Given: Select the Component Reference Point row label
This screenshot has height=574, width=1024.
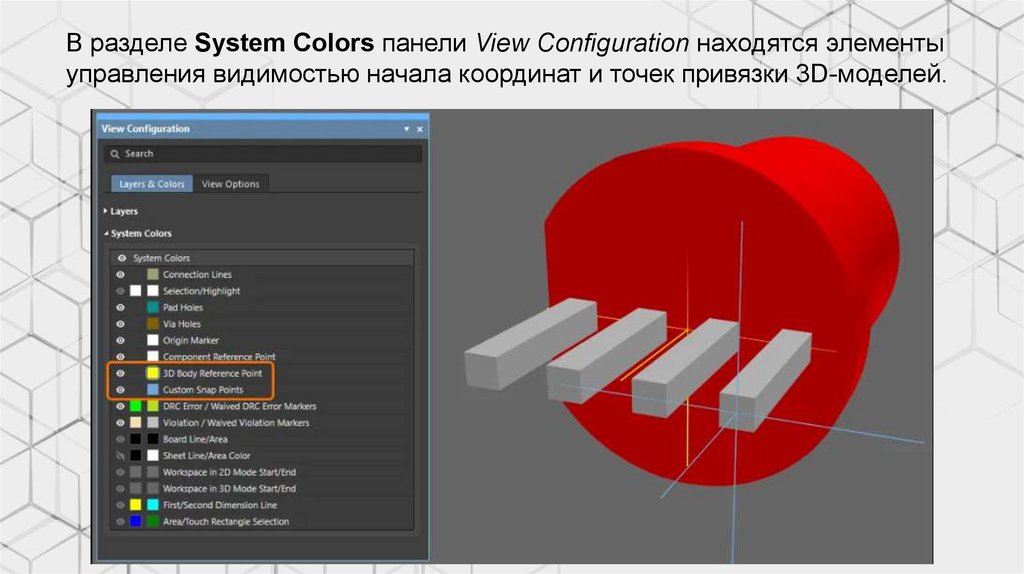Looking at the screenshot, I should point(218,357).
